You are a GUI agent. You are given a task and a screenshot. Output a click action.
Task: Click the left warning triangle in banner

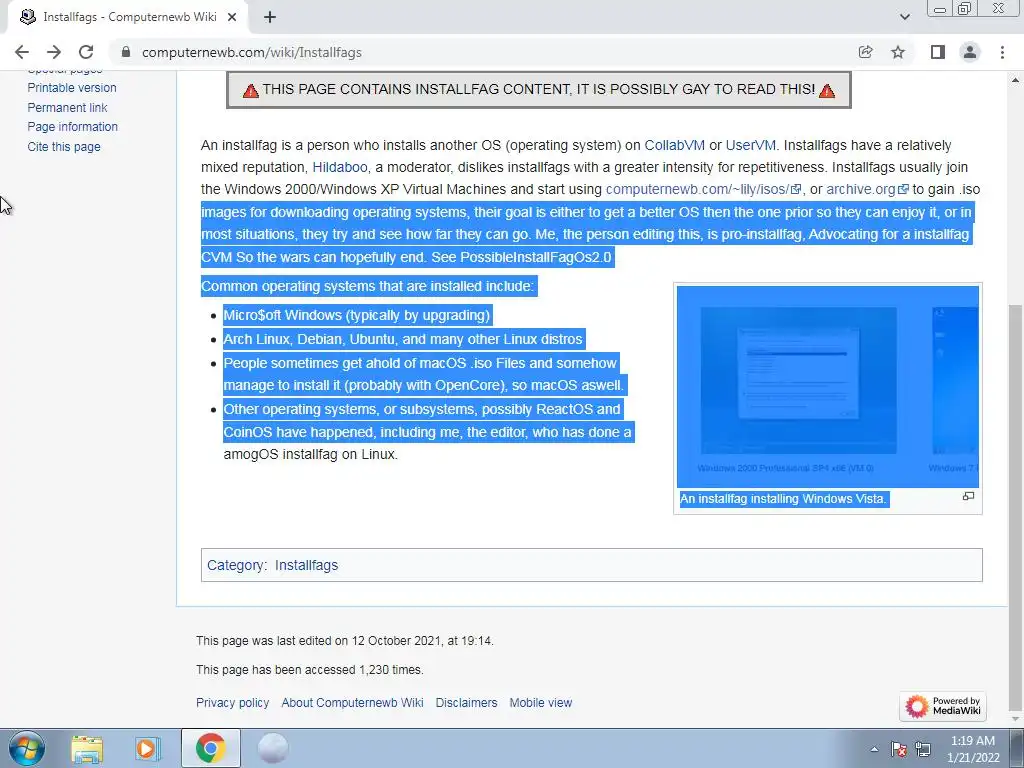[x=251, y=91]
